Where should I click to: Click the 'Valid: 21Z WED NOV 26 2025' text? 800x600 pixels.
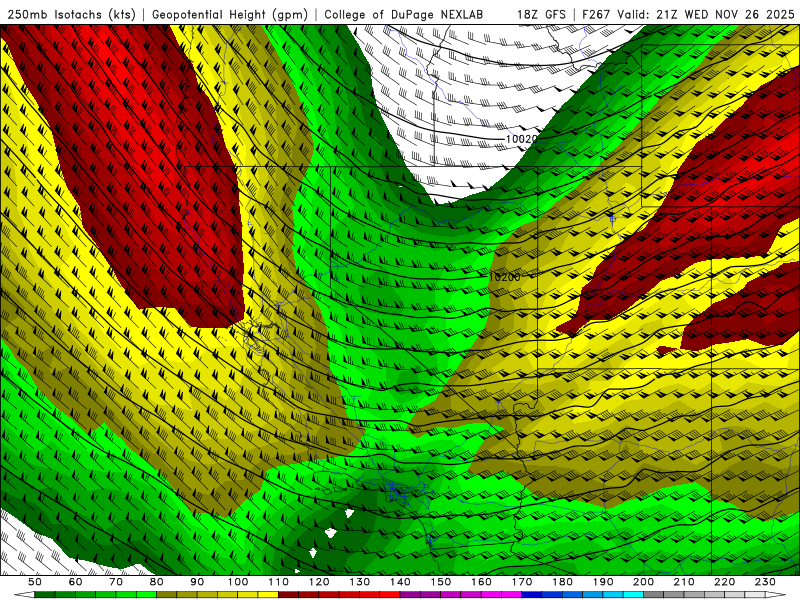tap(706, 14)
